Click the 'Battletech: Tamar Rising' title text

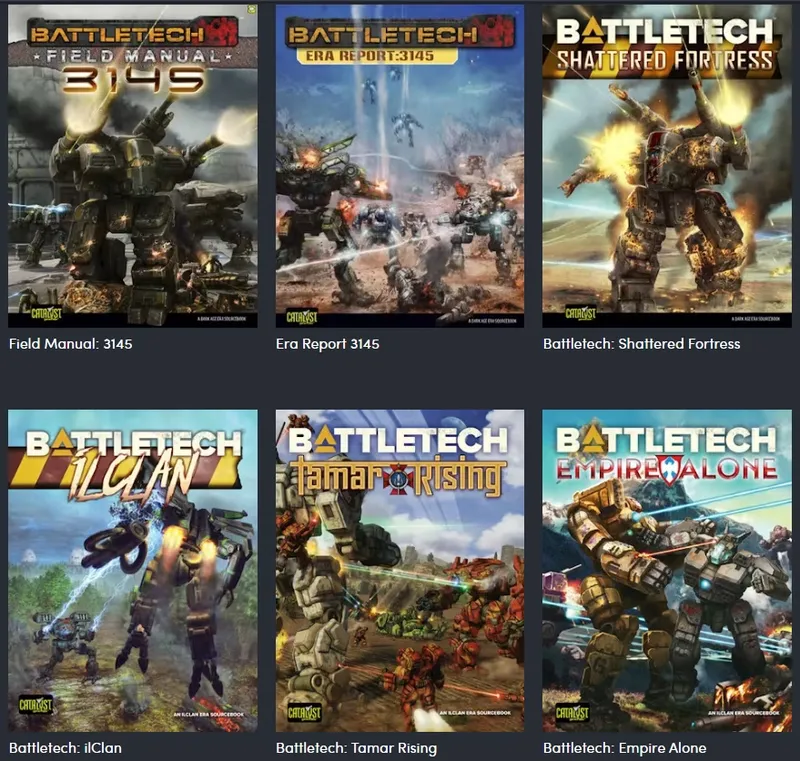coord(357,748)
